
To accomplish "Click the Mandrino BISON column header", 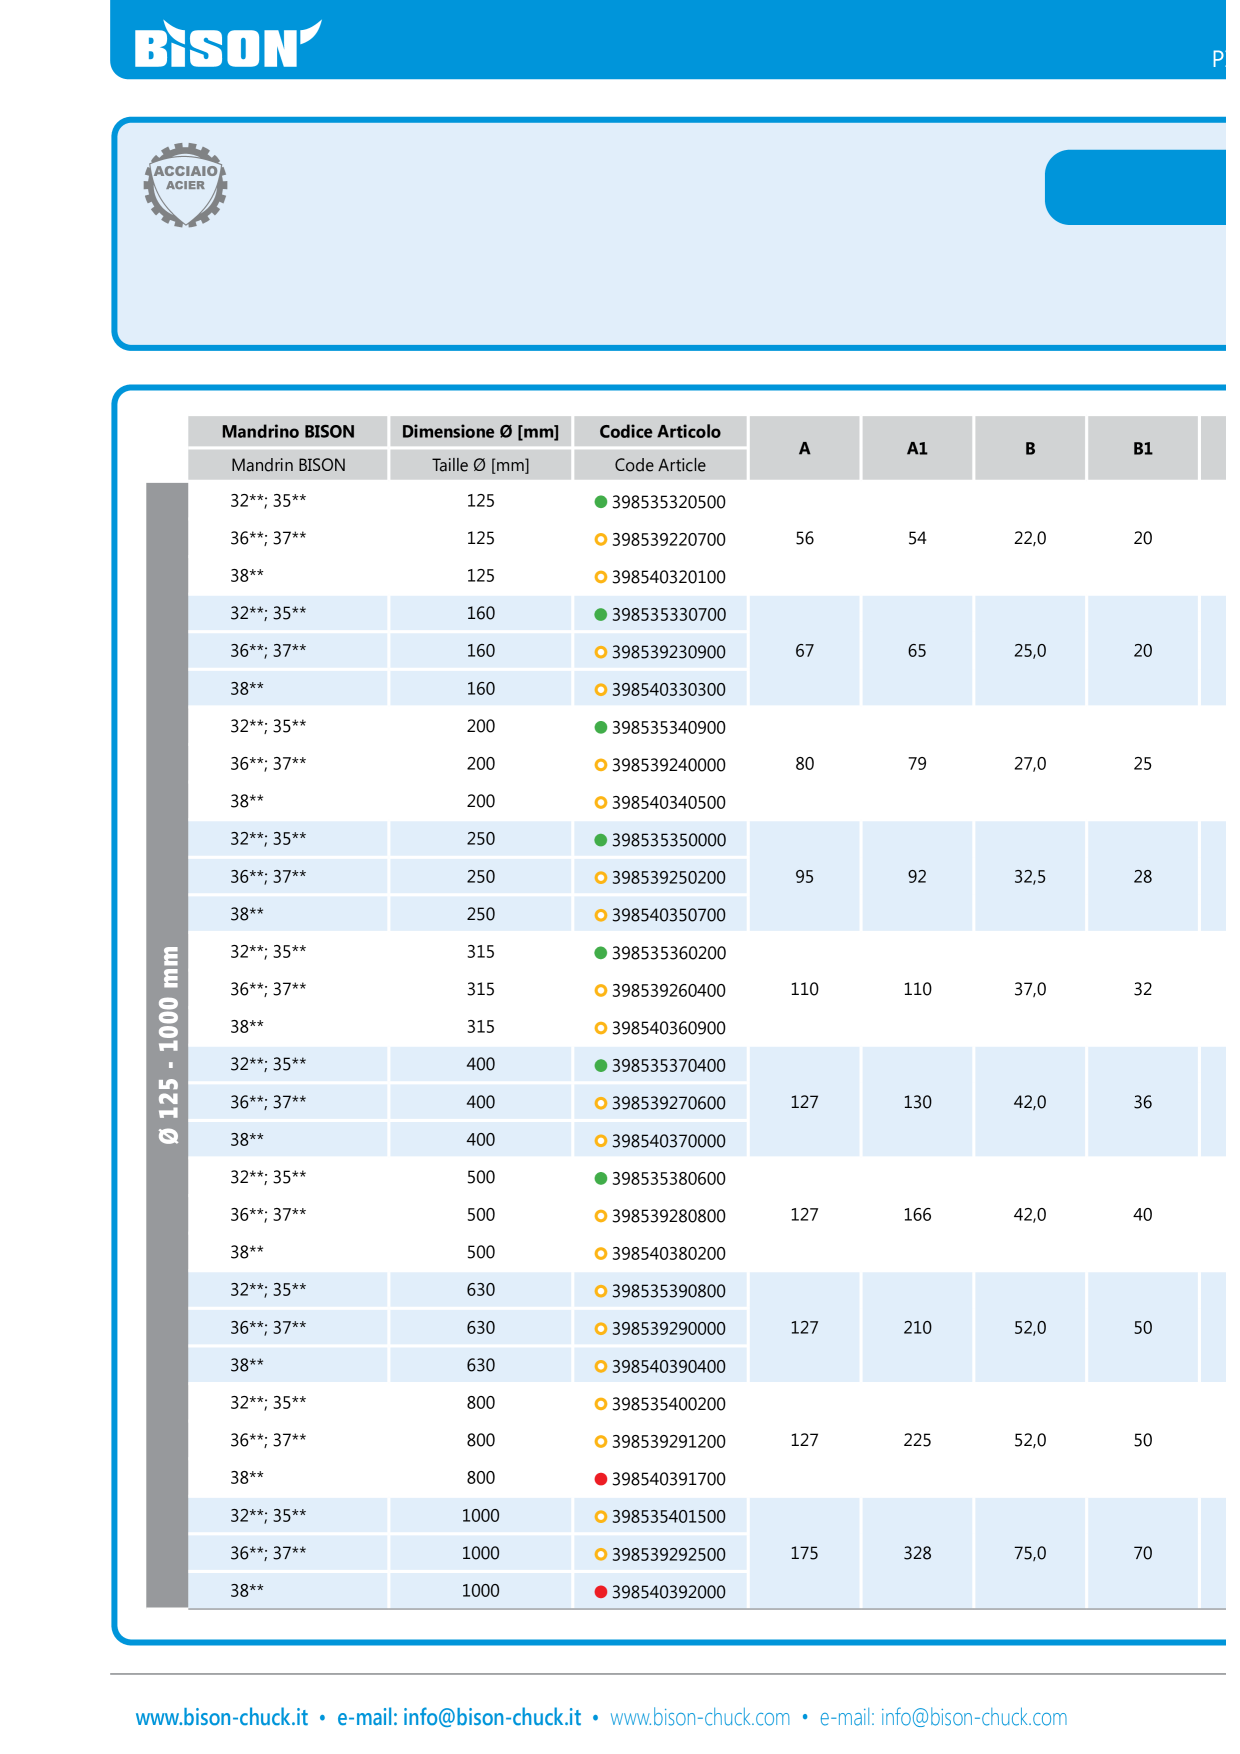I will pos(288,431).
